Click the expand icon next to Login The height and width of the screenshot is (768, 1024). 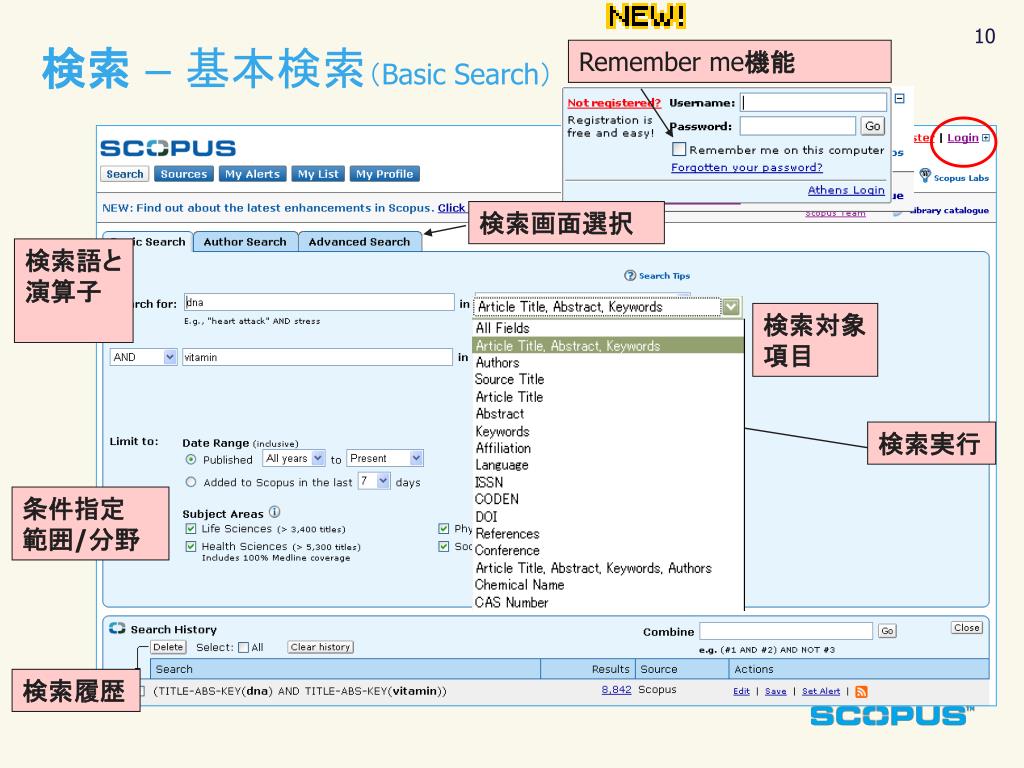coord(985,138)
